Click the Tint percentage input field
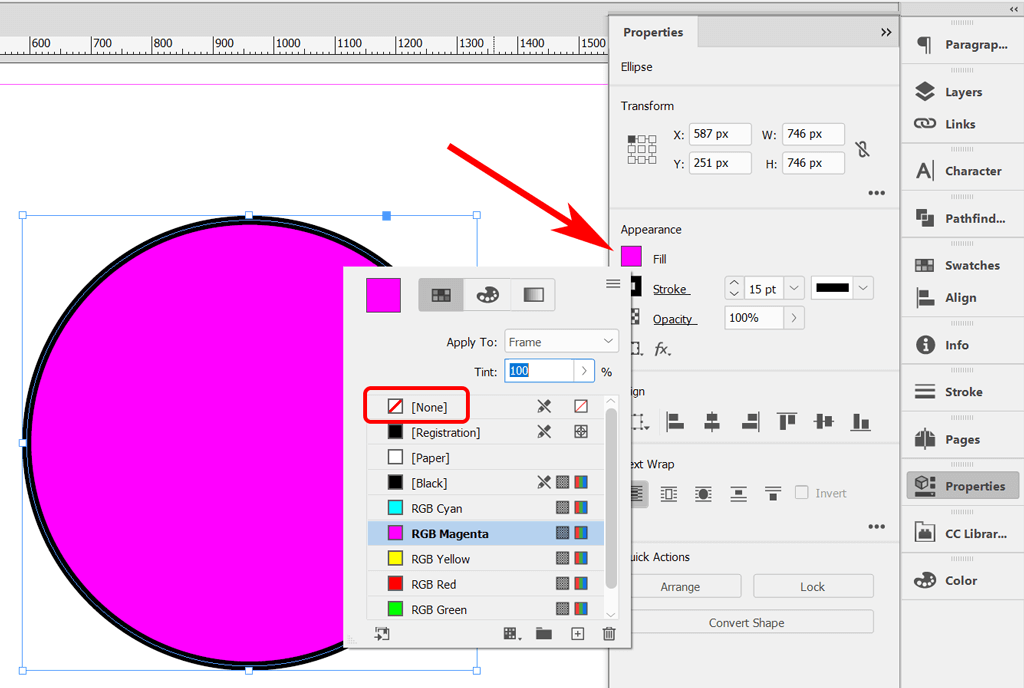 coord(538,371)
